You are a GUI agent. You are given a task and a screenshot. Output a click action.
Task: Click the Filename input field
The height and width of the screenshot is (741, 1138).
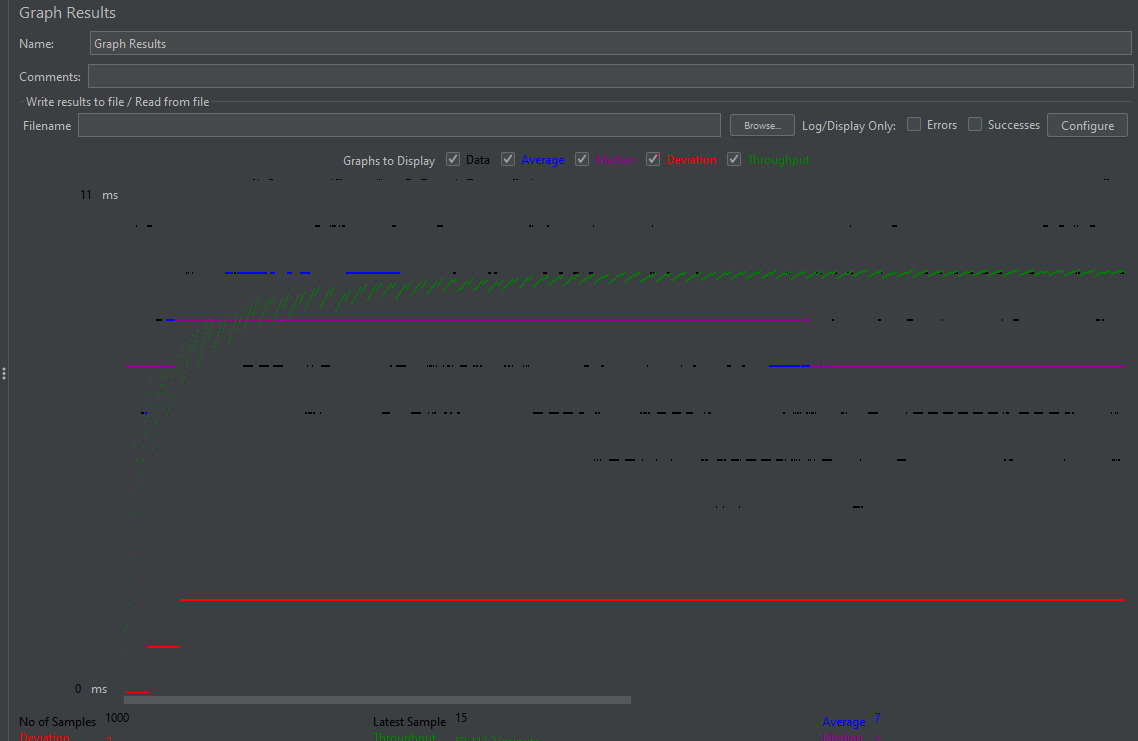[399, 125]
